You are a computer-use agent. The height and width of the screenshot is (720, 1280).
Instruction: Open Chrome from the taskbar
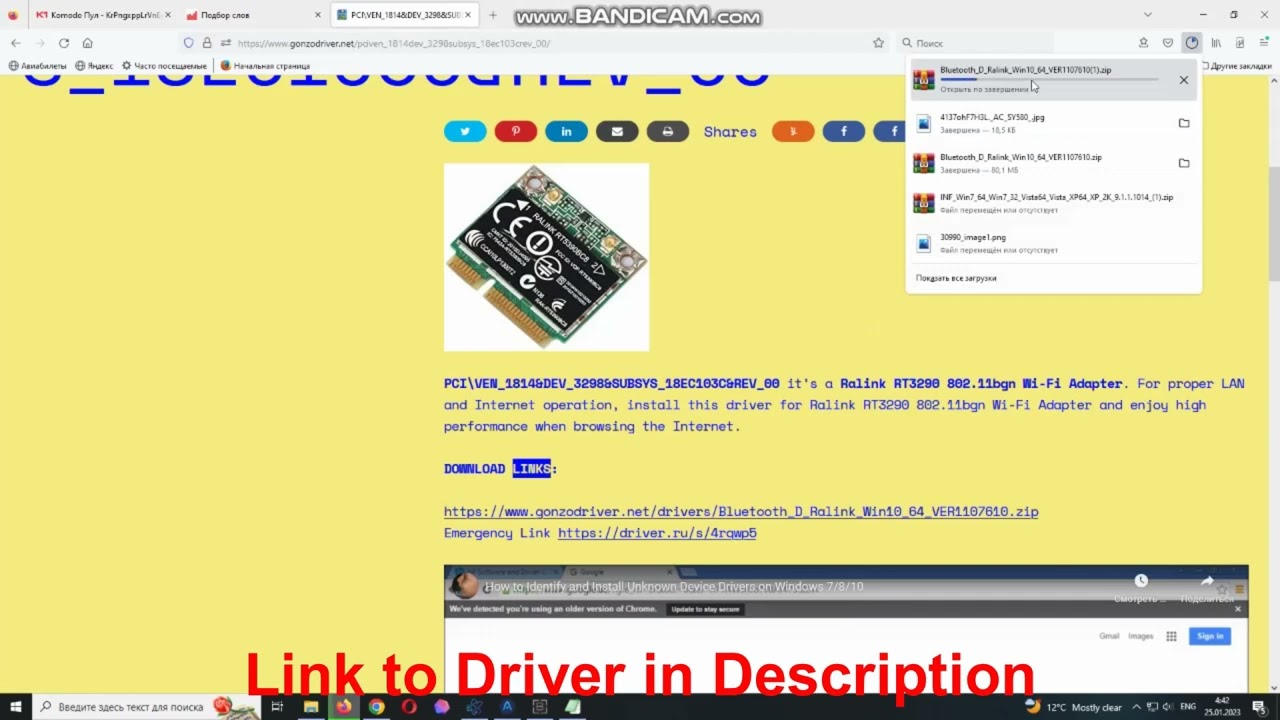click(376, 707)
